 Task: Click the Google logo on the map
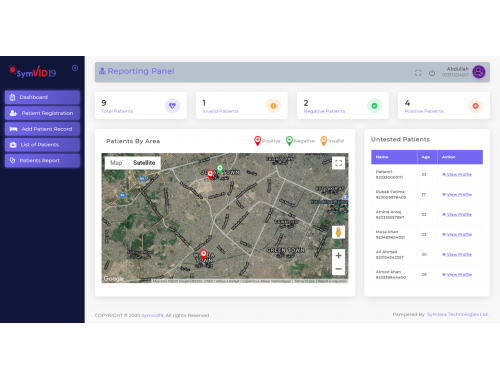point(114,278)
